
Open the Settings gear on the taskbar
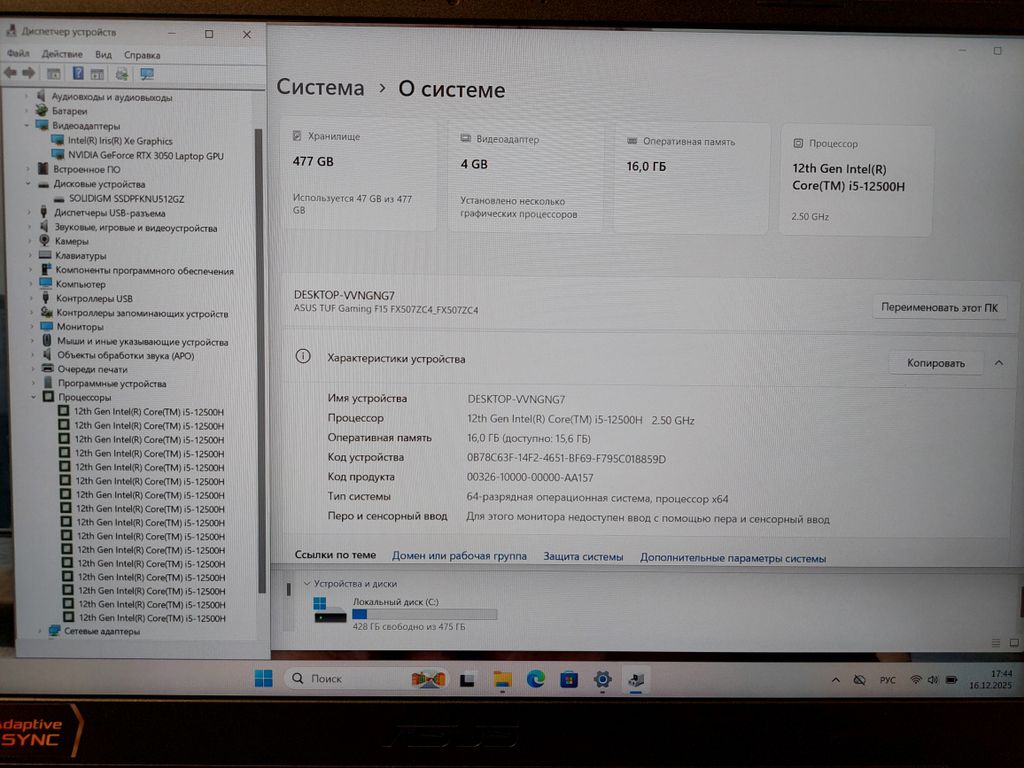click(602, 679)
